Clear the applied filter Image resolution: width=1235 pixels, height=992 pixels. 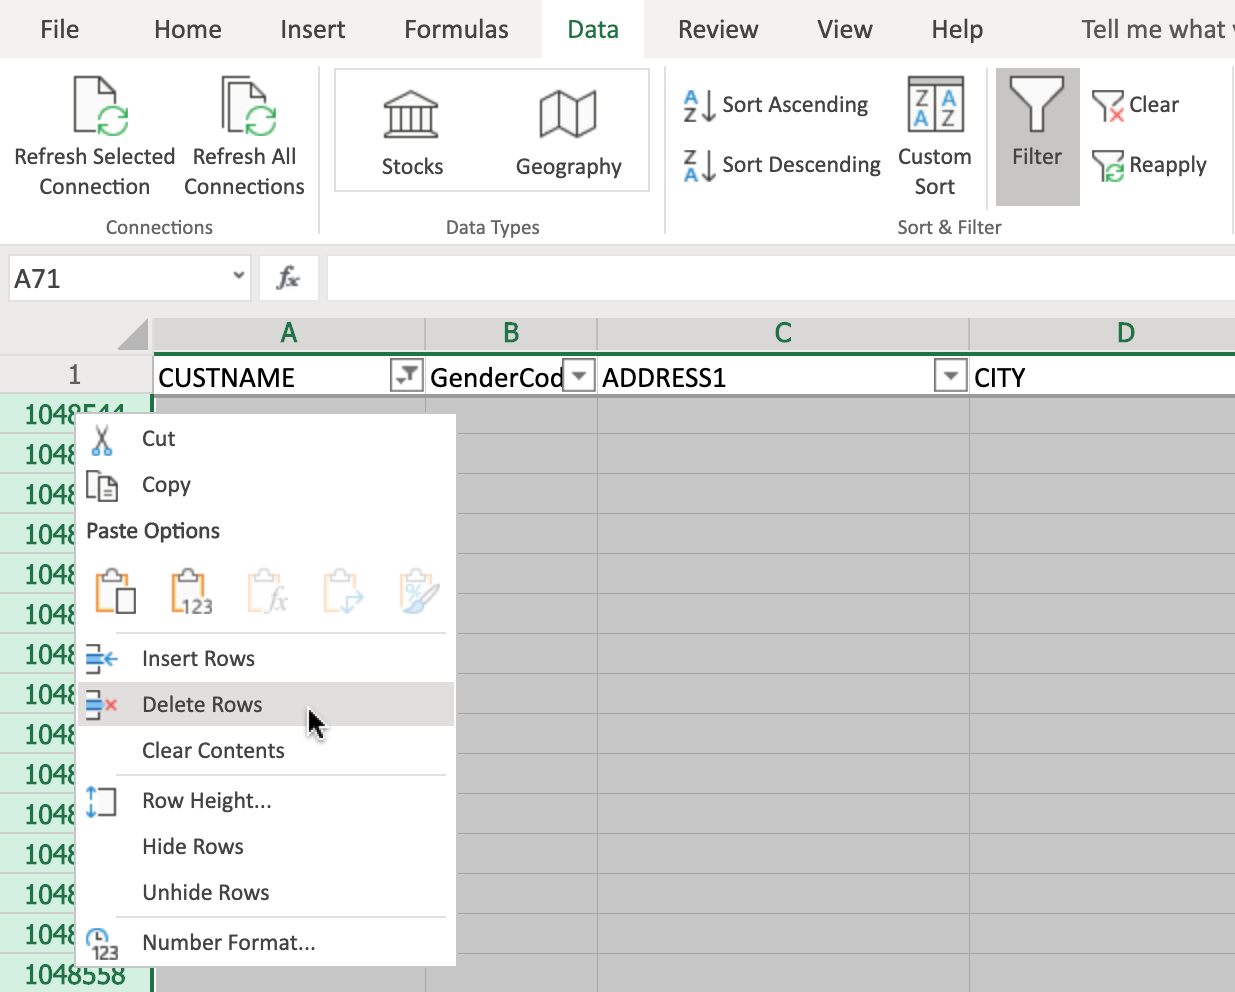tap(1136, 105)
